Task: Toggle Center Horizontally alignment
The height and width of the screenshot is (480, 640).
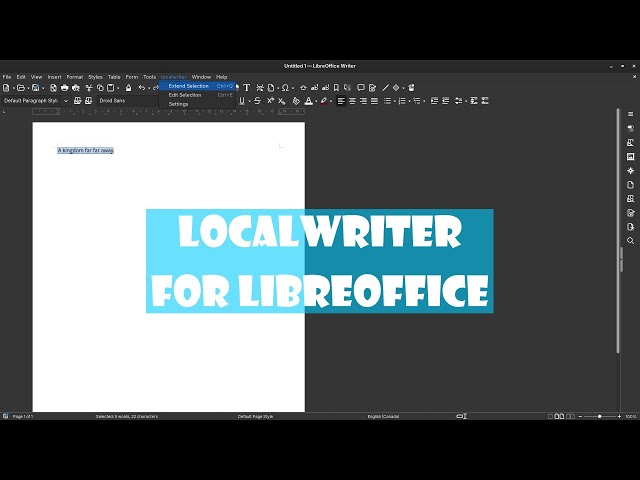Action: coord(352,101)
